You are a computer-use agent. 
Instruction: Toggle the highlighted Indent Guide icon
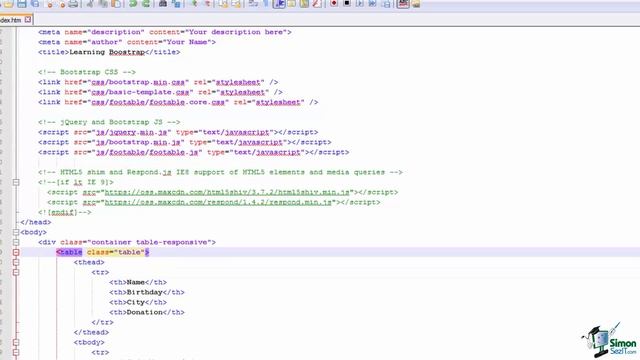click(x=279, y=4)
